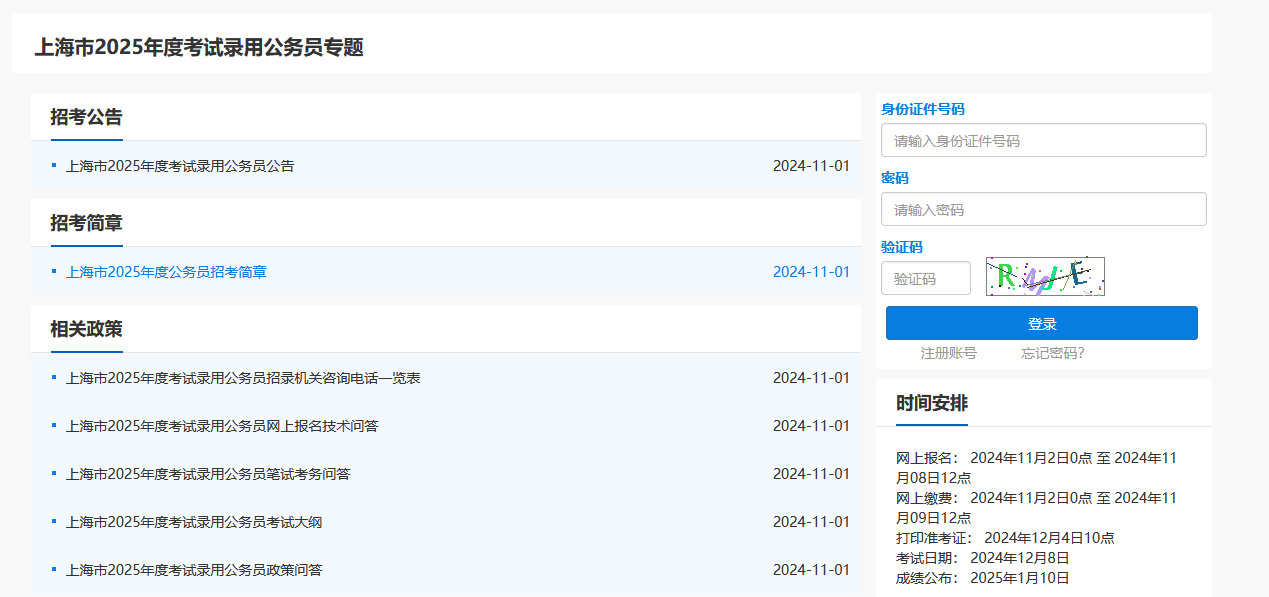Click the date beside 网上报名技术问答 row
This screenshot has width=1269, height=597.
(x=811, y=426)
